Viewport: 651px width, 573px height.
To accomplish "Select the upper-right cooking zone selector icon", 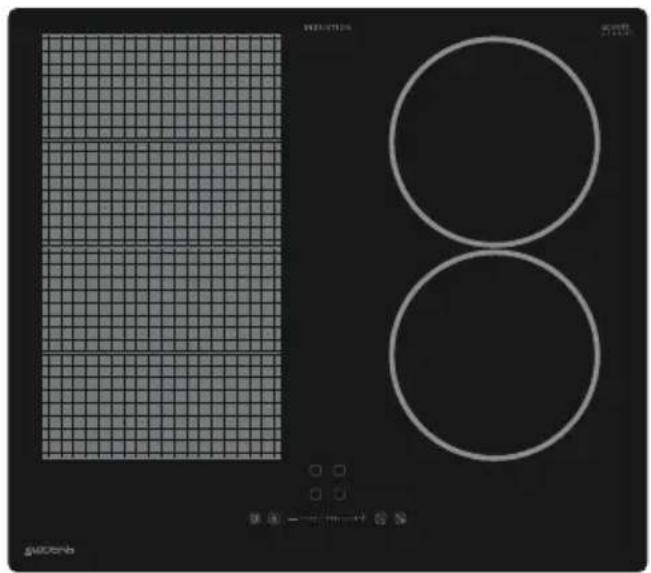I will (x=339, y=470).
